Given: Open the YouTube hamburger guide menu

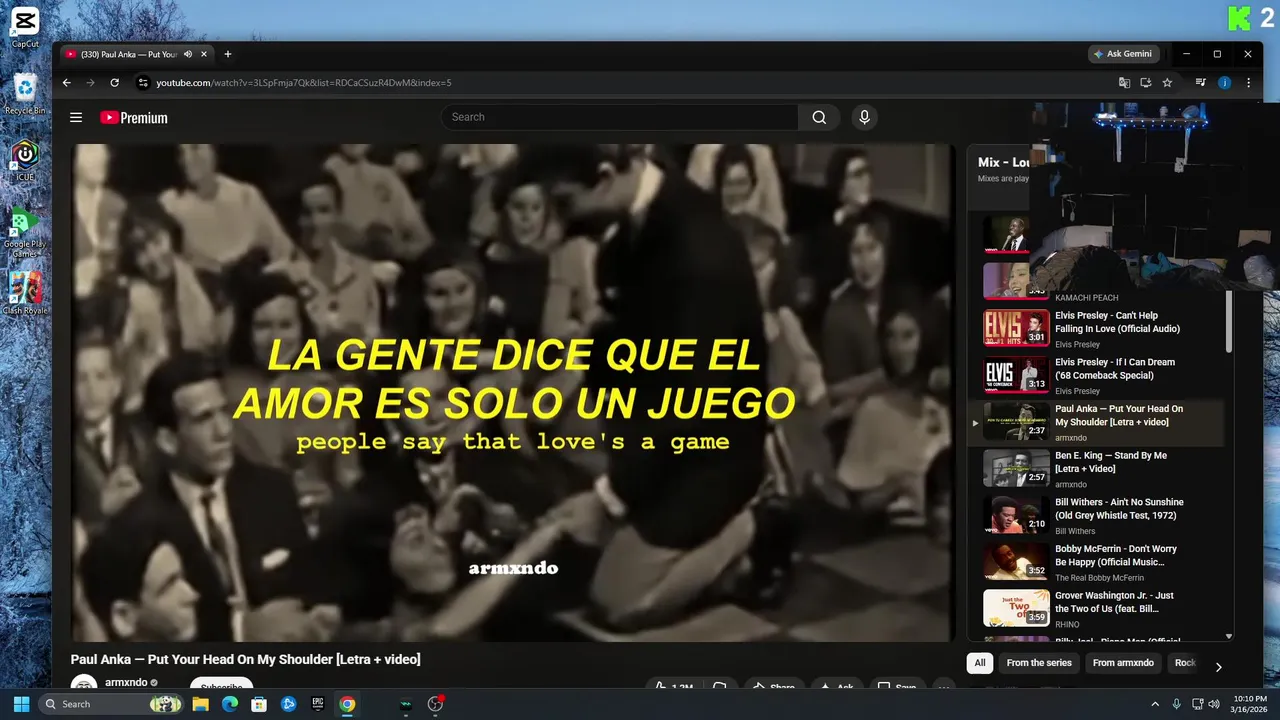Looking at the screenshot, I should point(76,118).
